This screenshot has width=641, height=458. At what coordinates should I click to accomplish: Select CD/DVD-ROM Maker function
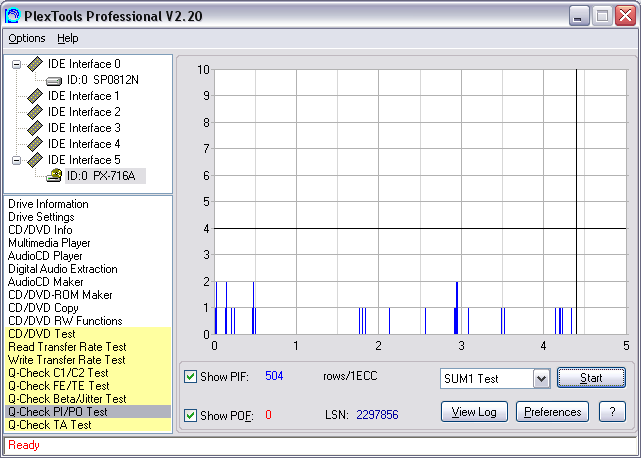pos(60,295)
